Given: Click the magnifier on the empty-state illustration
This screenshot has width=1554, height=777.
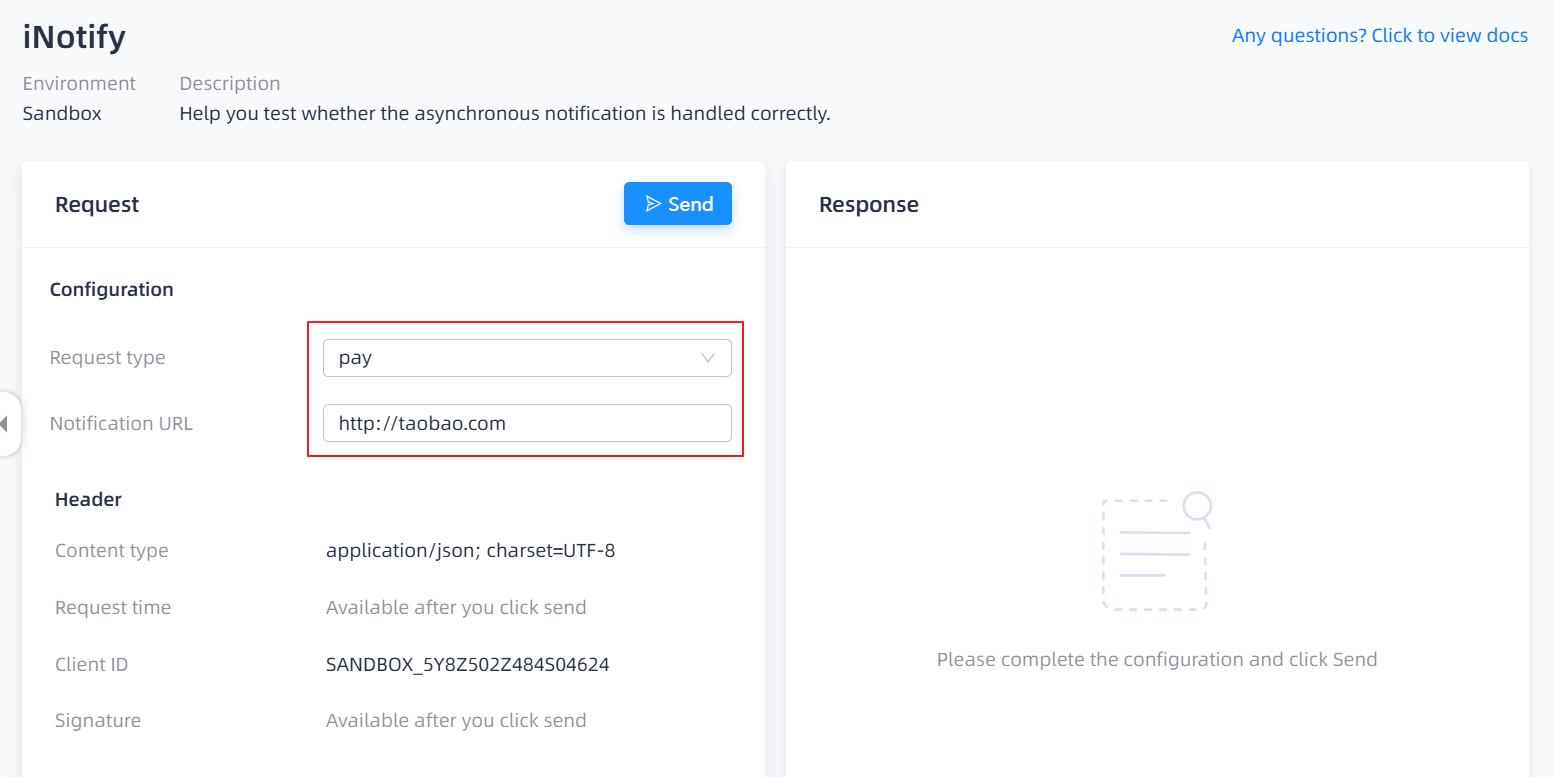Looking at the screenshot, I should (1198, 508).
